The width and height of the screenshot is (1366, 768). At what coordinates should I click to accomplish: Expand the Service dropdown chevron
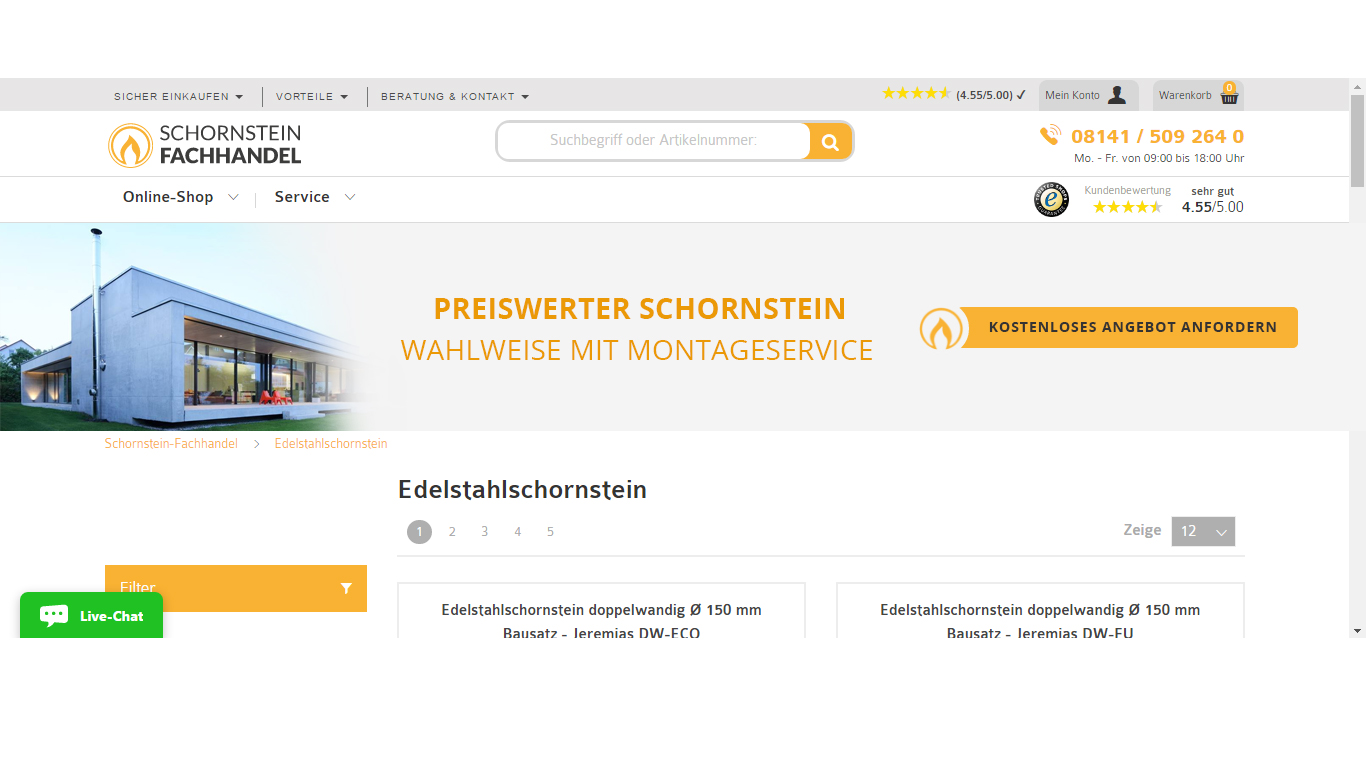(350, 197)
